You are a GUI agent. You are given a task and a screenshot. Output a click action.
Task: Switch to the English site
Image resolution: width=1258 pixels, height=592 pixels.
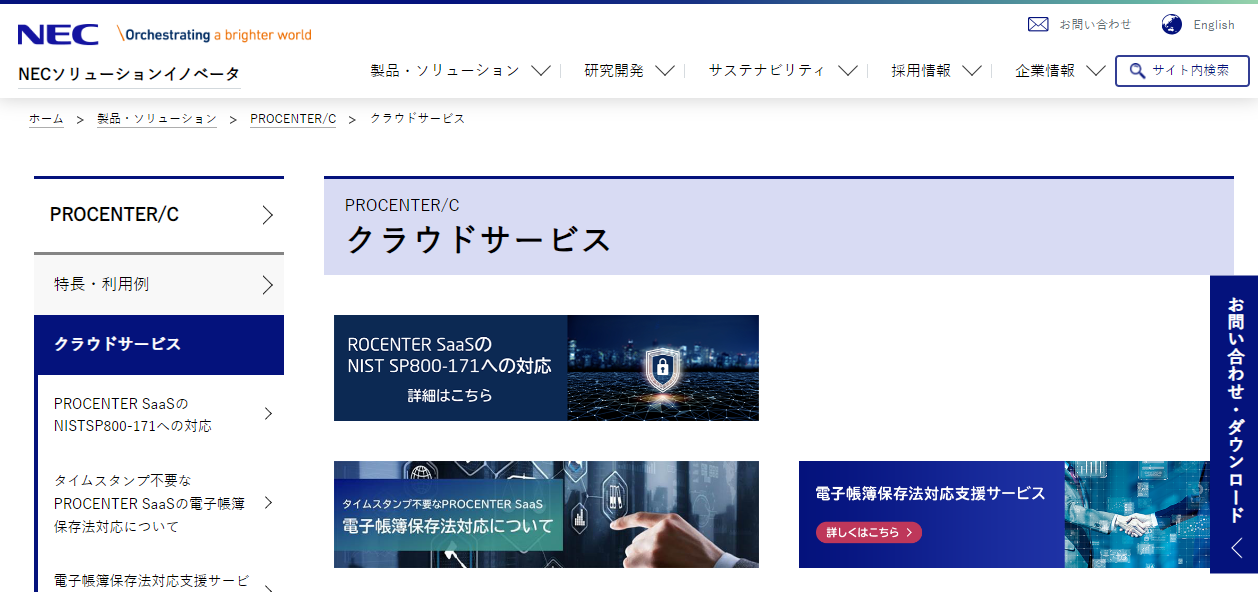coord(1214,25)
